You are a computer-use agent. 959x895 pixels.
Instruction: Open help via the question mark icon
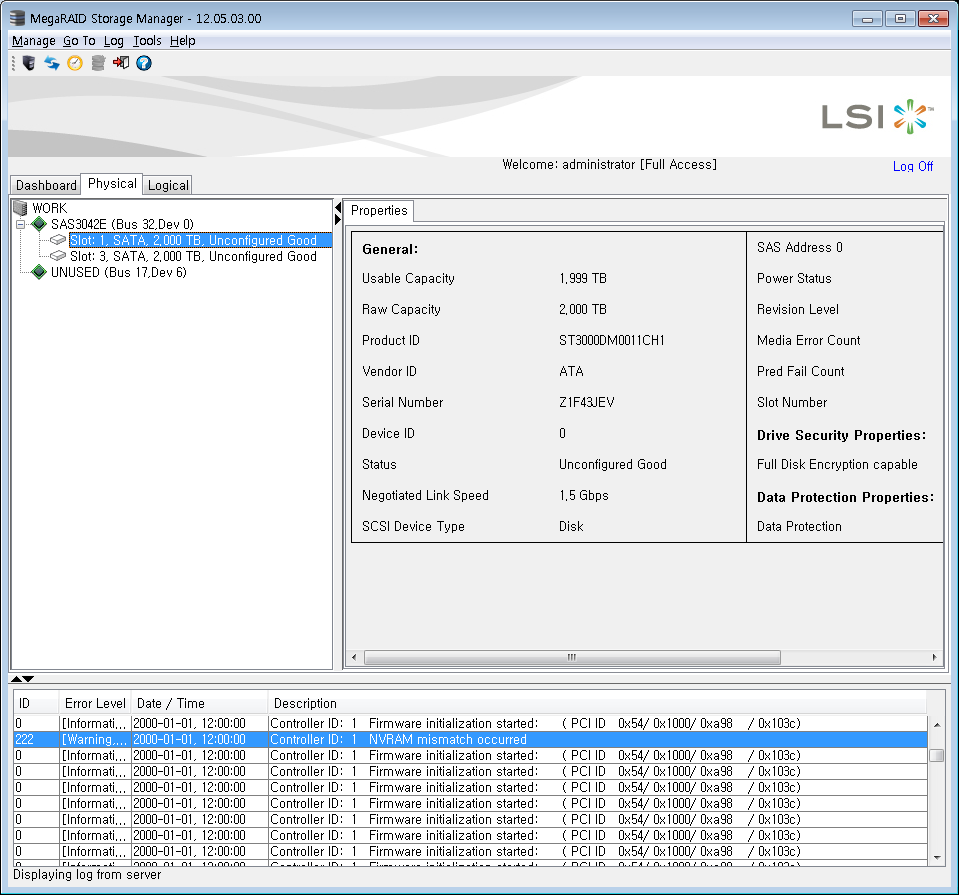point(144,63)
